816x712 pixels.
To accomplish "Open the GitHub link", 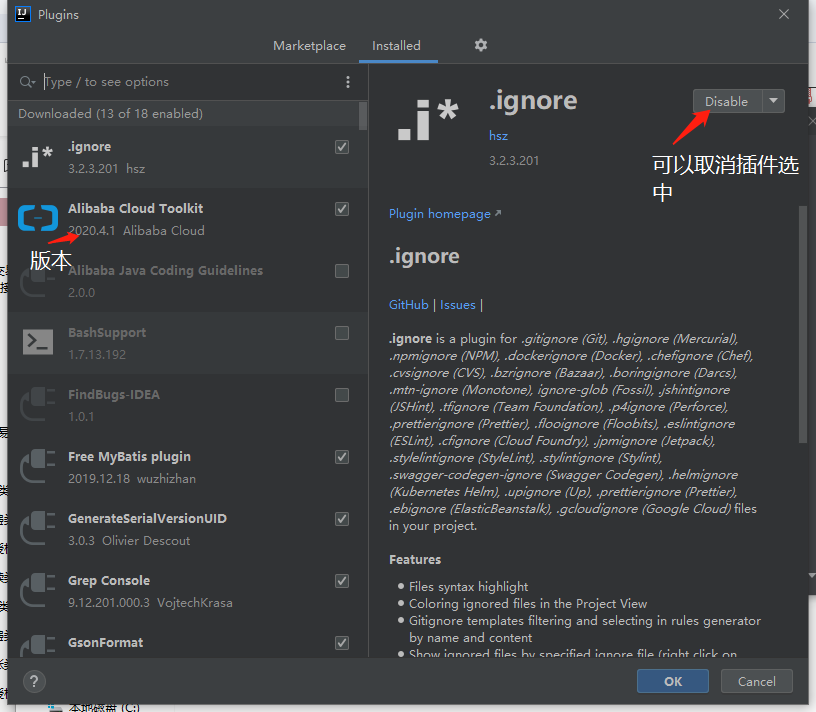I will pos(409,304).
